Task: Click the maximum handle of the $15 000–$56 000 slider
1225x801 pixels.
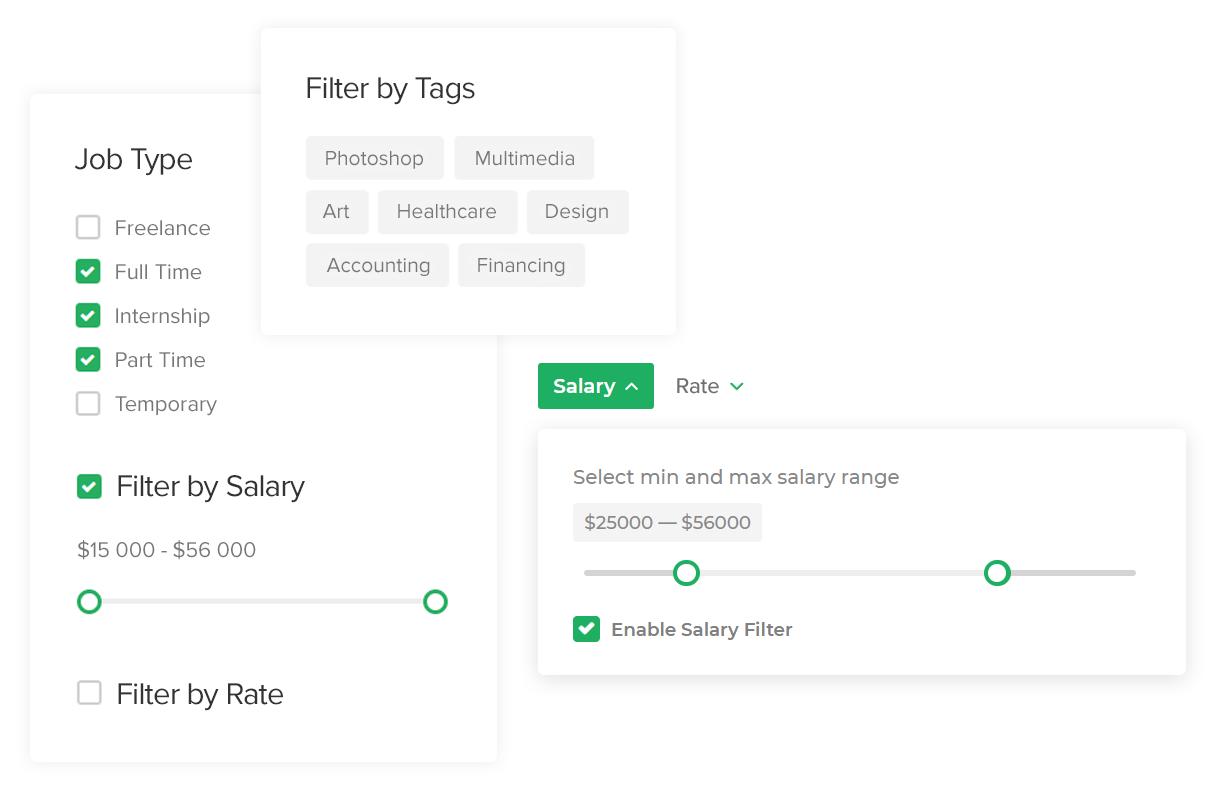Action: pyautogui.click(x=435, y=602)
